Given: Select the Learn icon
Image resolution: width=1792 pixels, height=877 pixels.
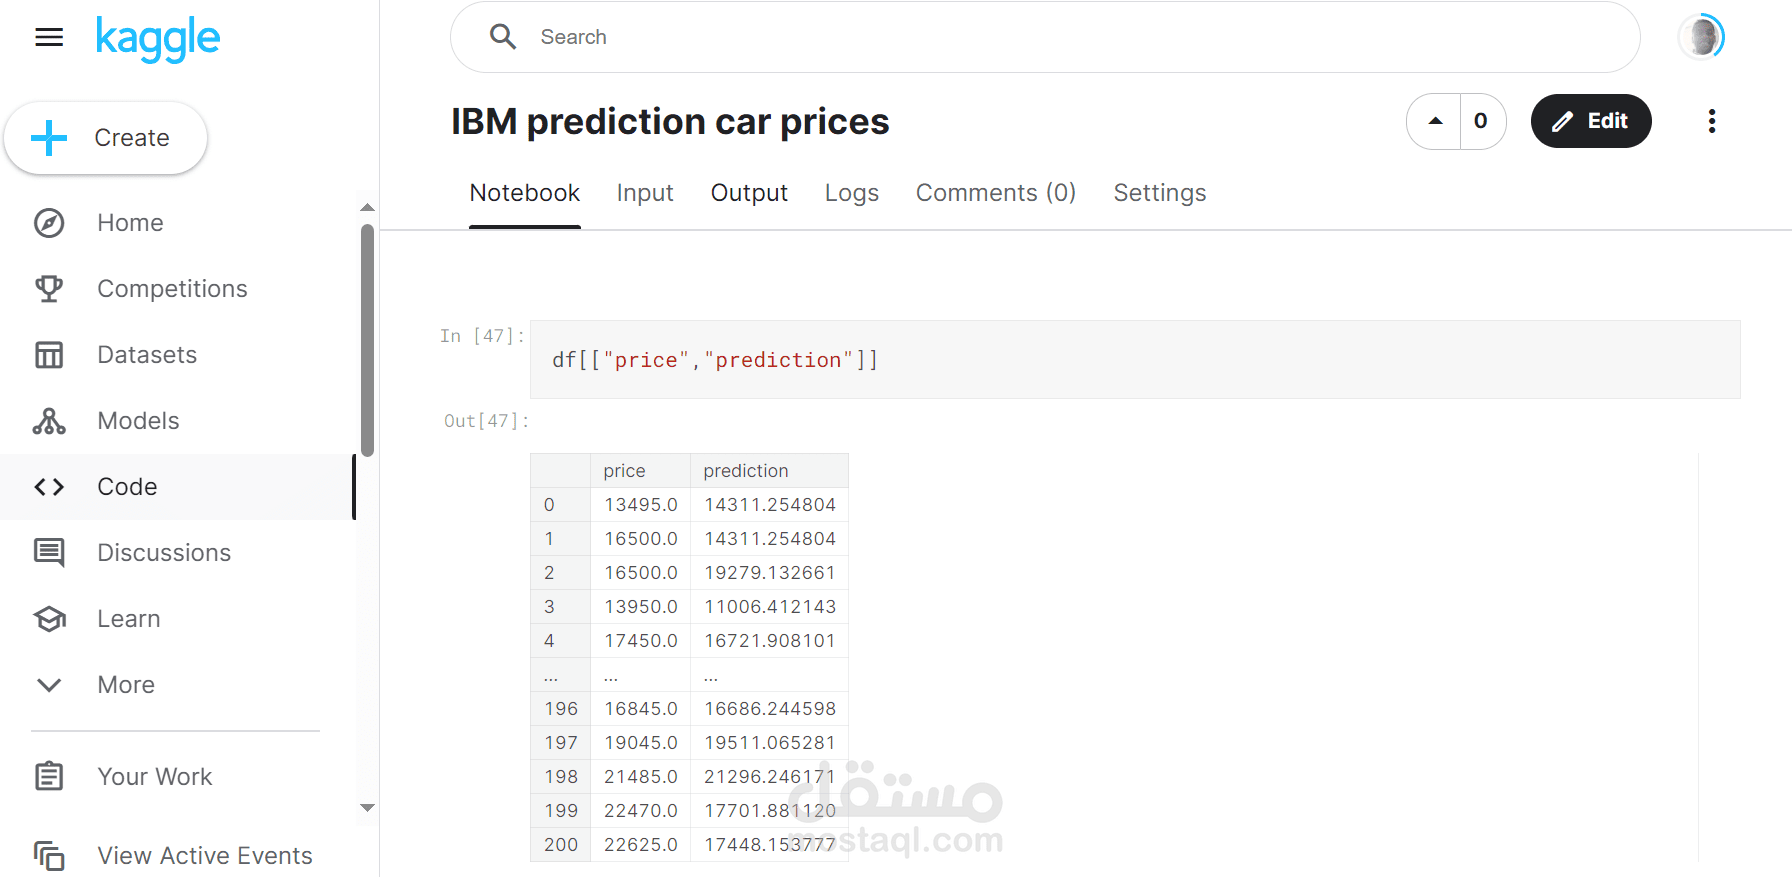Looking at the screenshot, I should click(x=48, y=618).
